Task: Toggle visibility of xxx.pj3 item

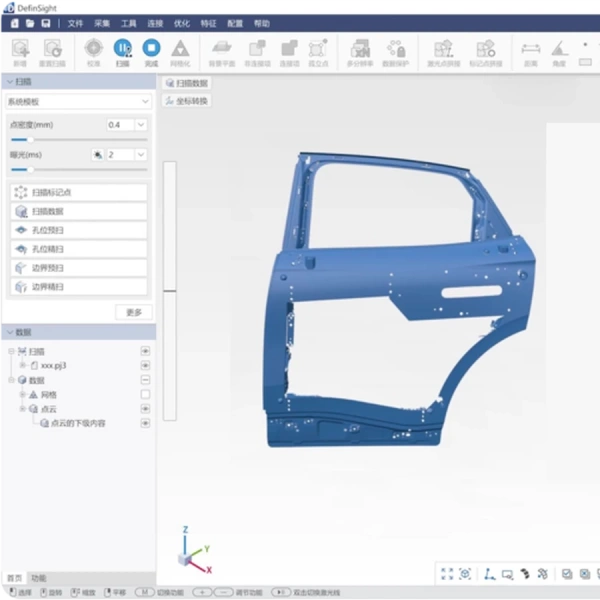Action: (145, 365)
